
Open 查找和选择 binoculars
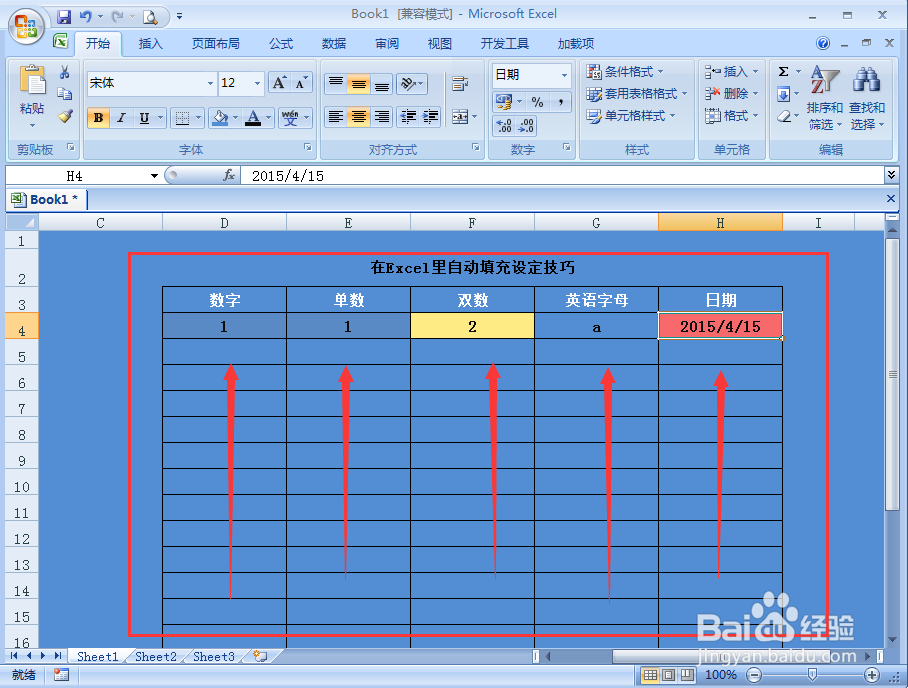[867, 98]
